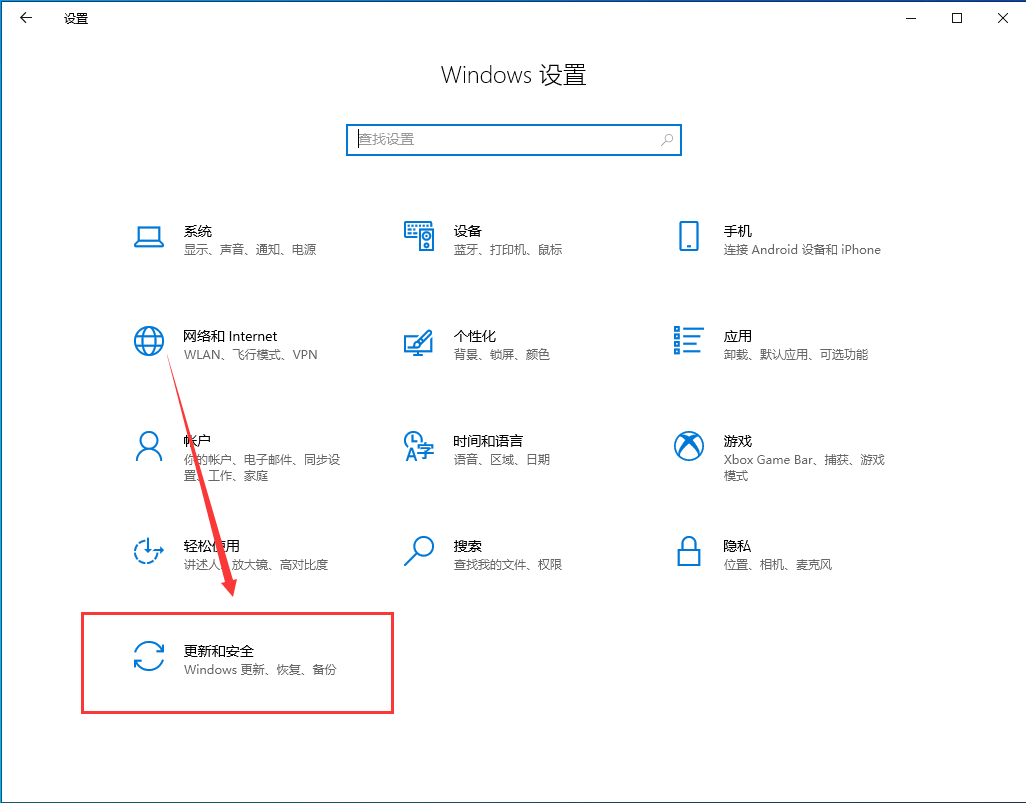Image resolution: width=1026 pixels, height=803 pixels.
Task: Click text 语音、区域、日期
Action: (502, 459)
